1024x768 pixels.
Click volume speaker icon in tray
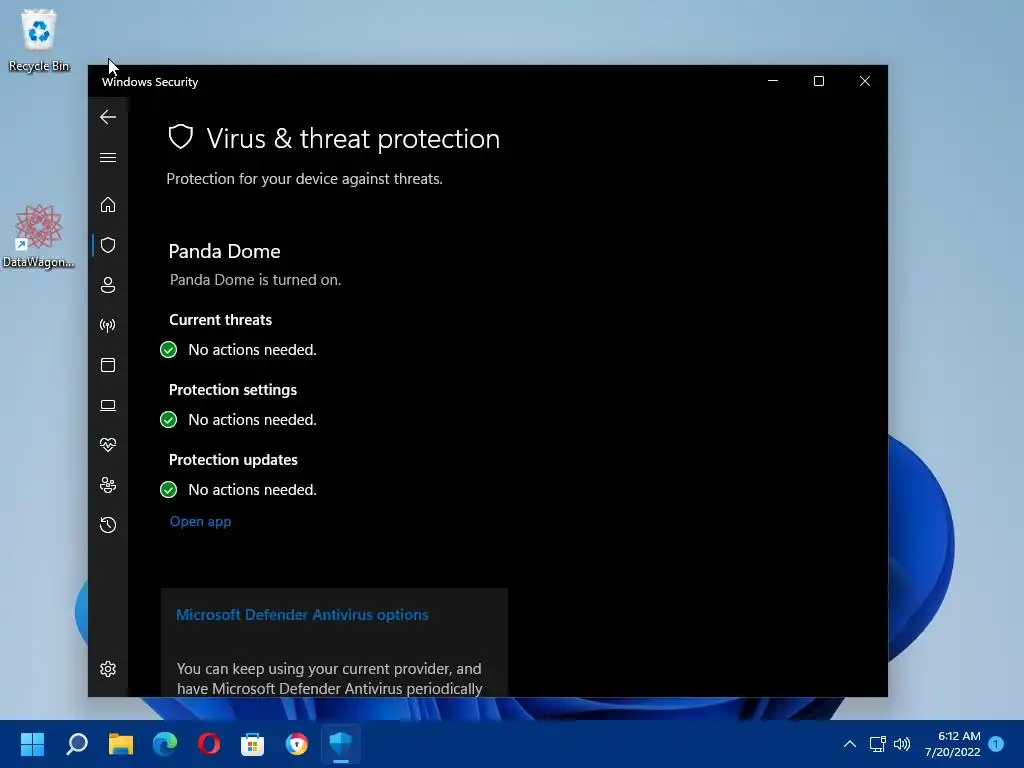902,744
